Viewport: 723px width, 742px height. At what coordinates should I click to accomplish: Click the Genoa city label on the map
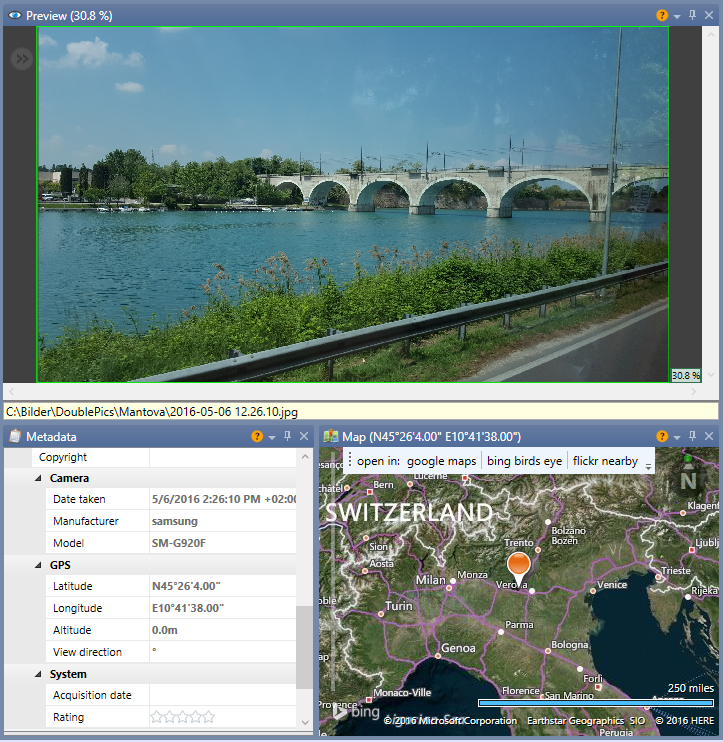[458, 648]
